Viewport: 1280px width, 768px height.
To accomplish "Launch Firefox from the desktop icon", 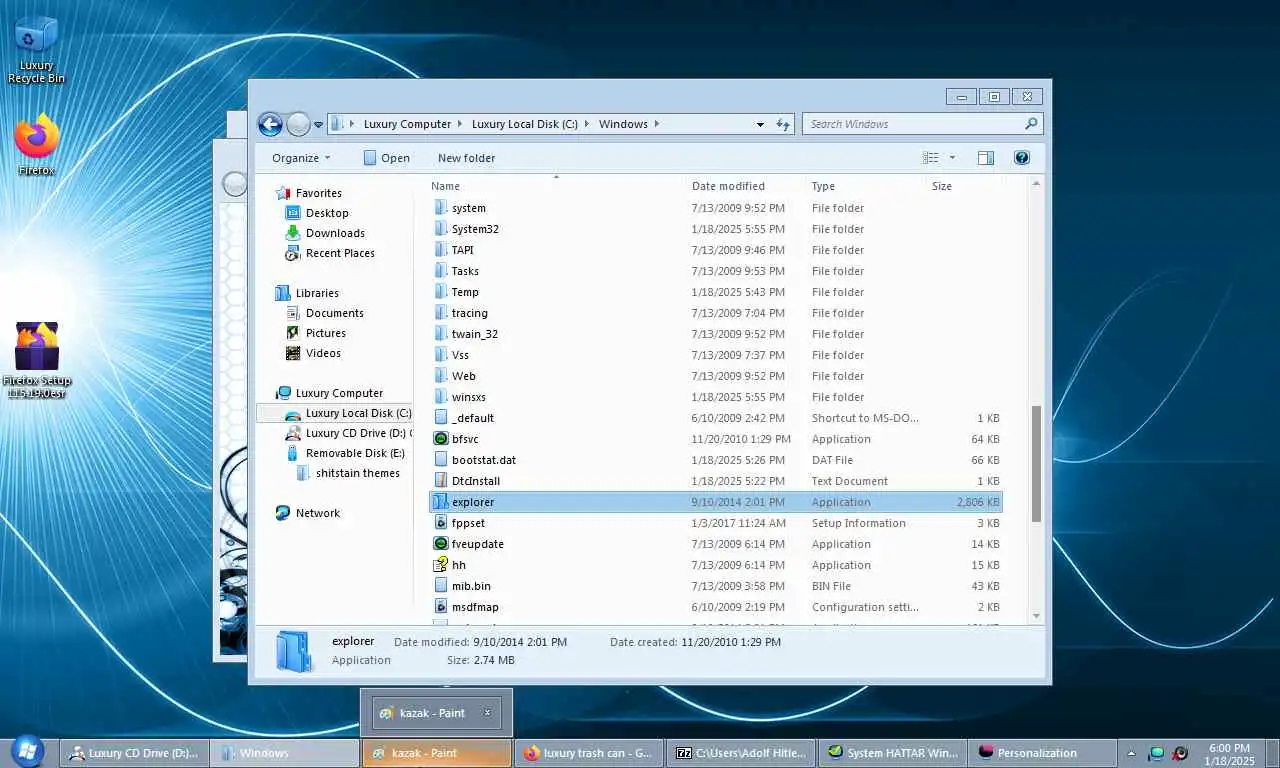I will (36, 145).
